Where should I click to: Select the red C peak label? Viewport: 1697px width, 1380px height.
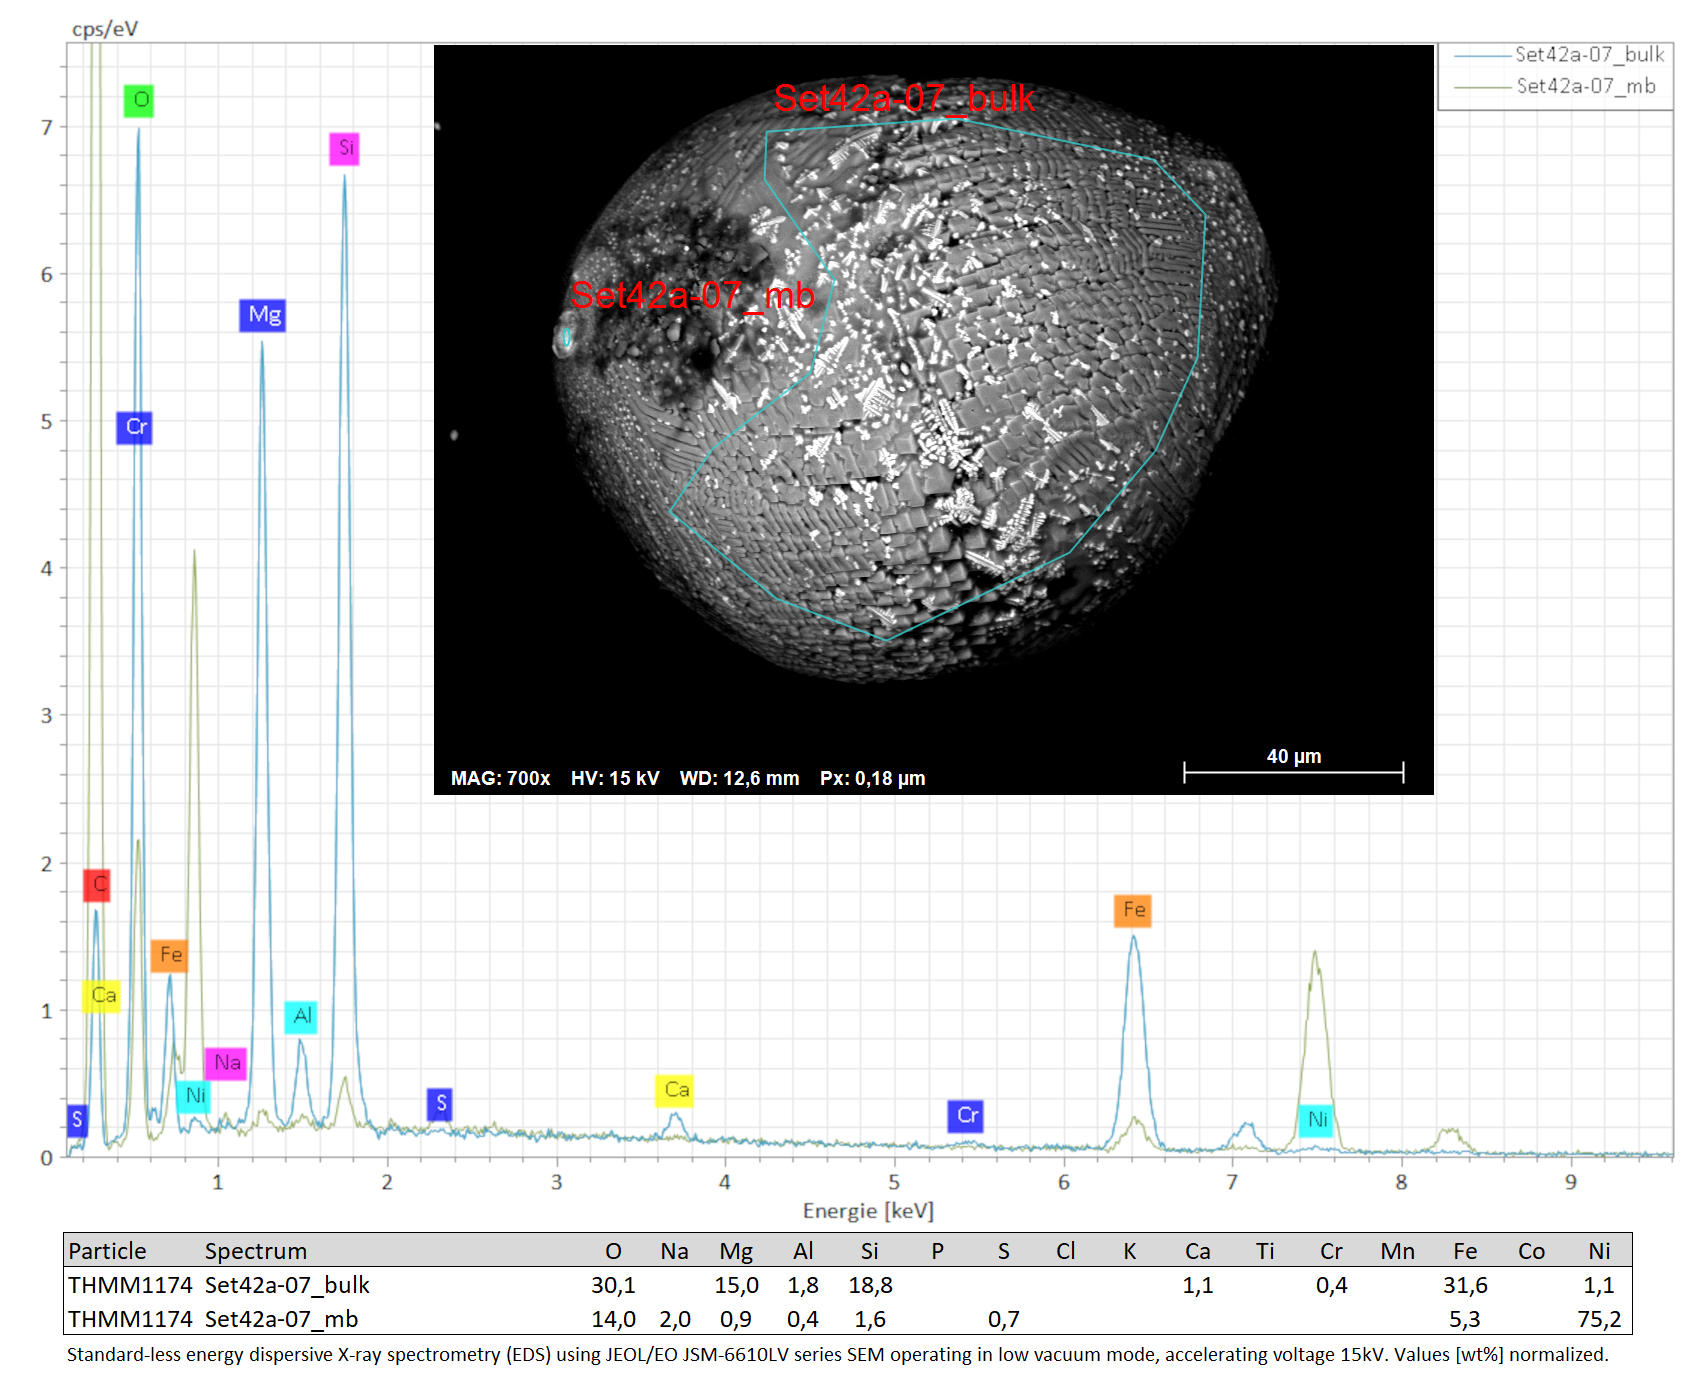click(97, 885)
